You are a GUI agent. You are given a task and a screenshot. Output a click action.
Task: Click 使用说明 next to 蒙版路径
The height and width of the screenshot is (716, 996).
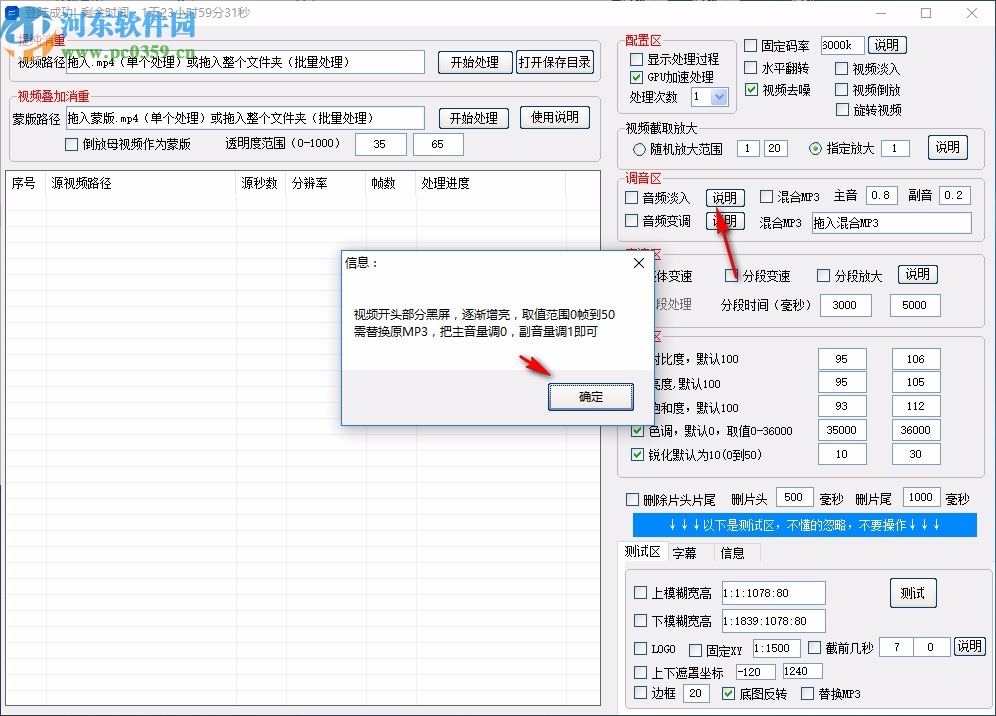tap(555, 117)
